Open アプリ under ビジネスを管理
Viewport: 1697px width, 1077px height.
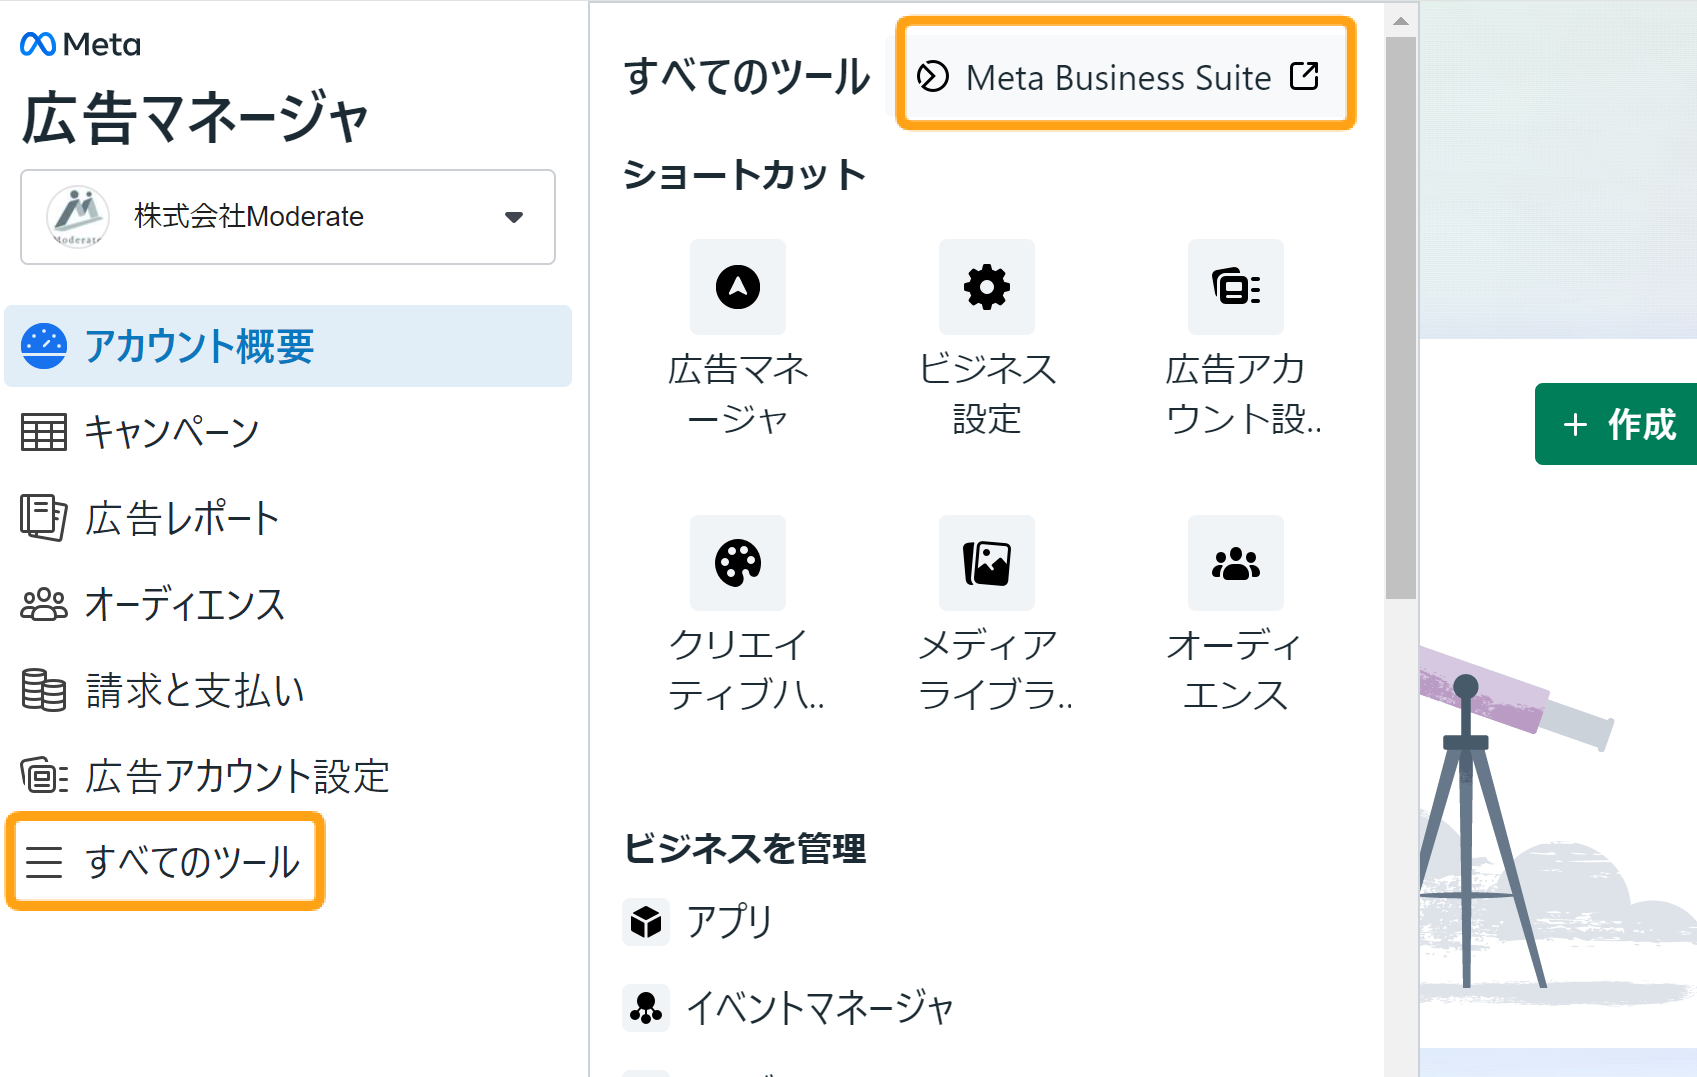click(698, 921)
